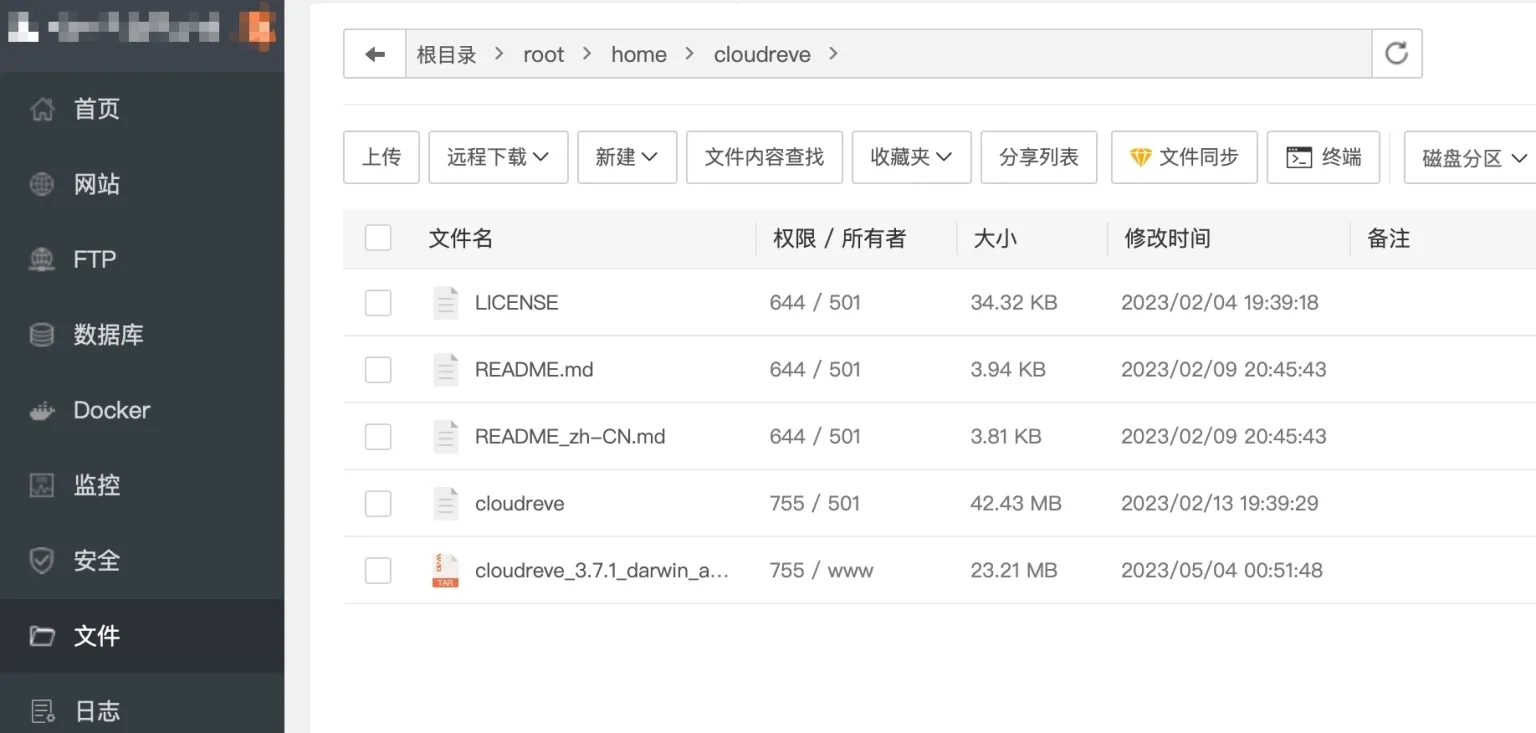Viewport: 1536px width, 733px height.
Task: Open the 收藏夹 dropdown
Action: tap(911, 157)
